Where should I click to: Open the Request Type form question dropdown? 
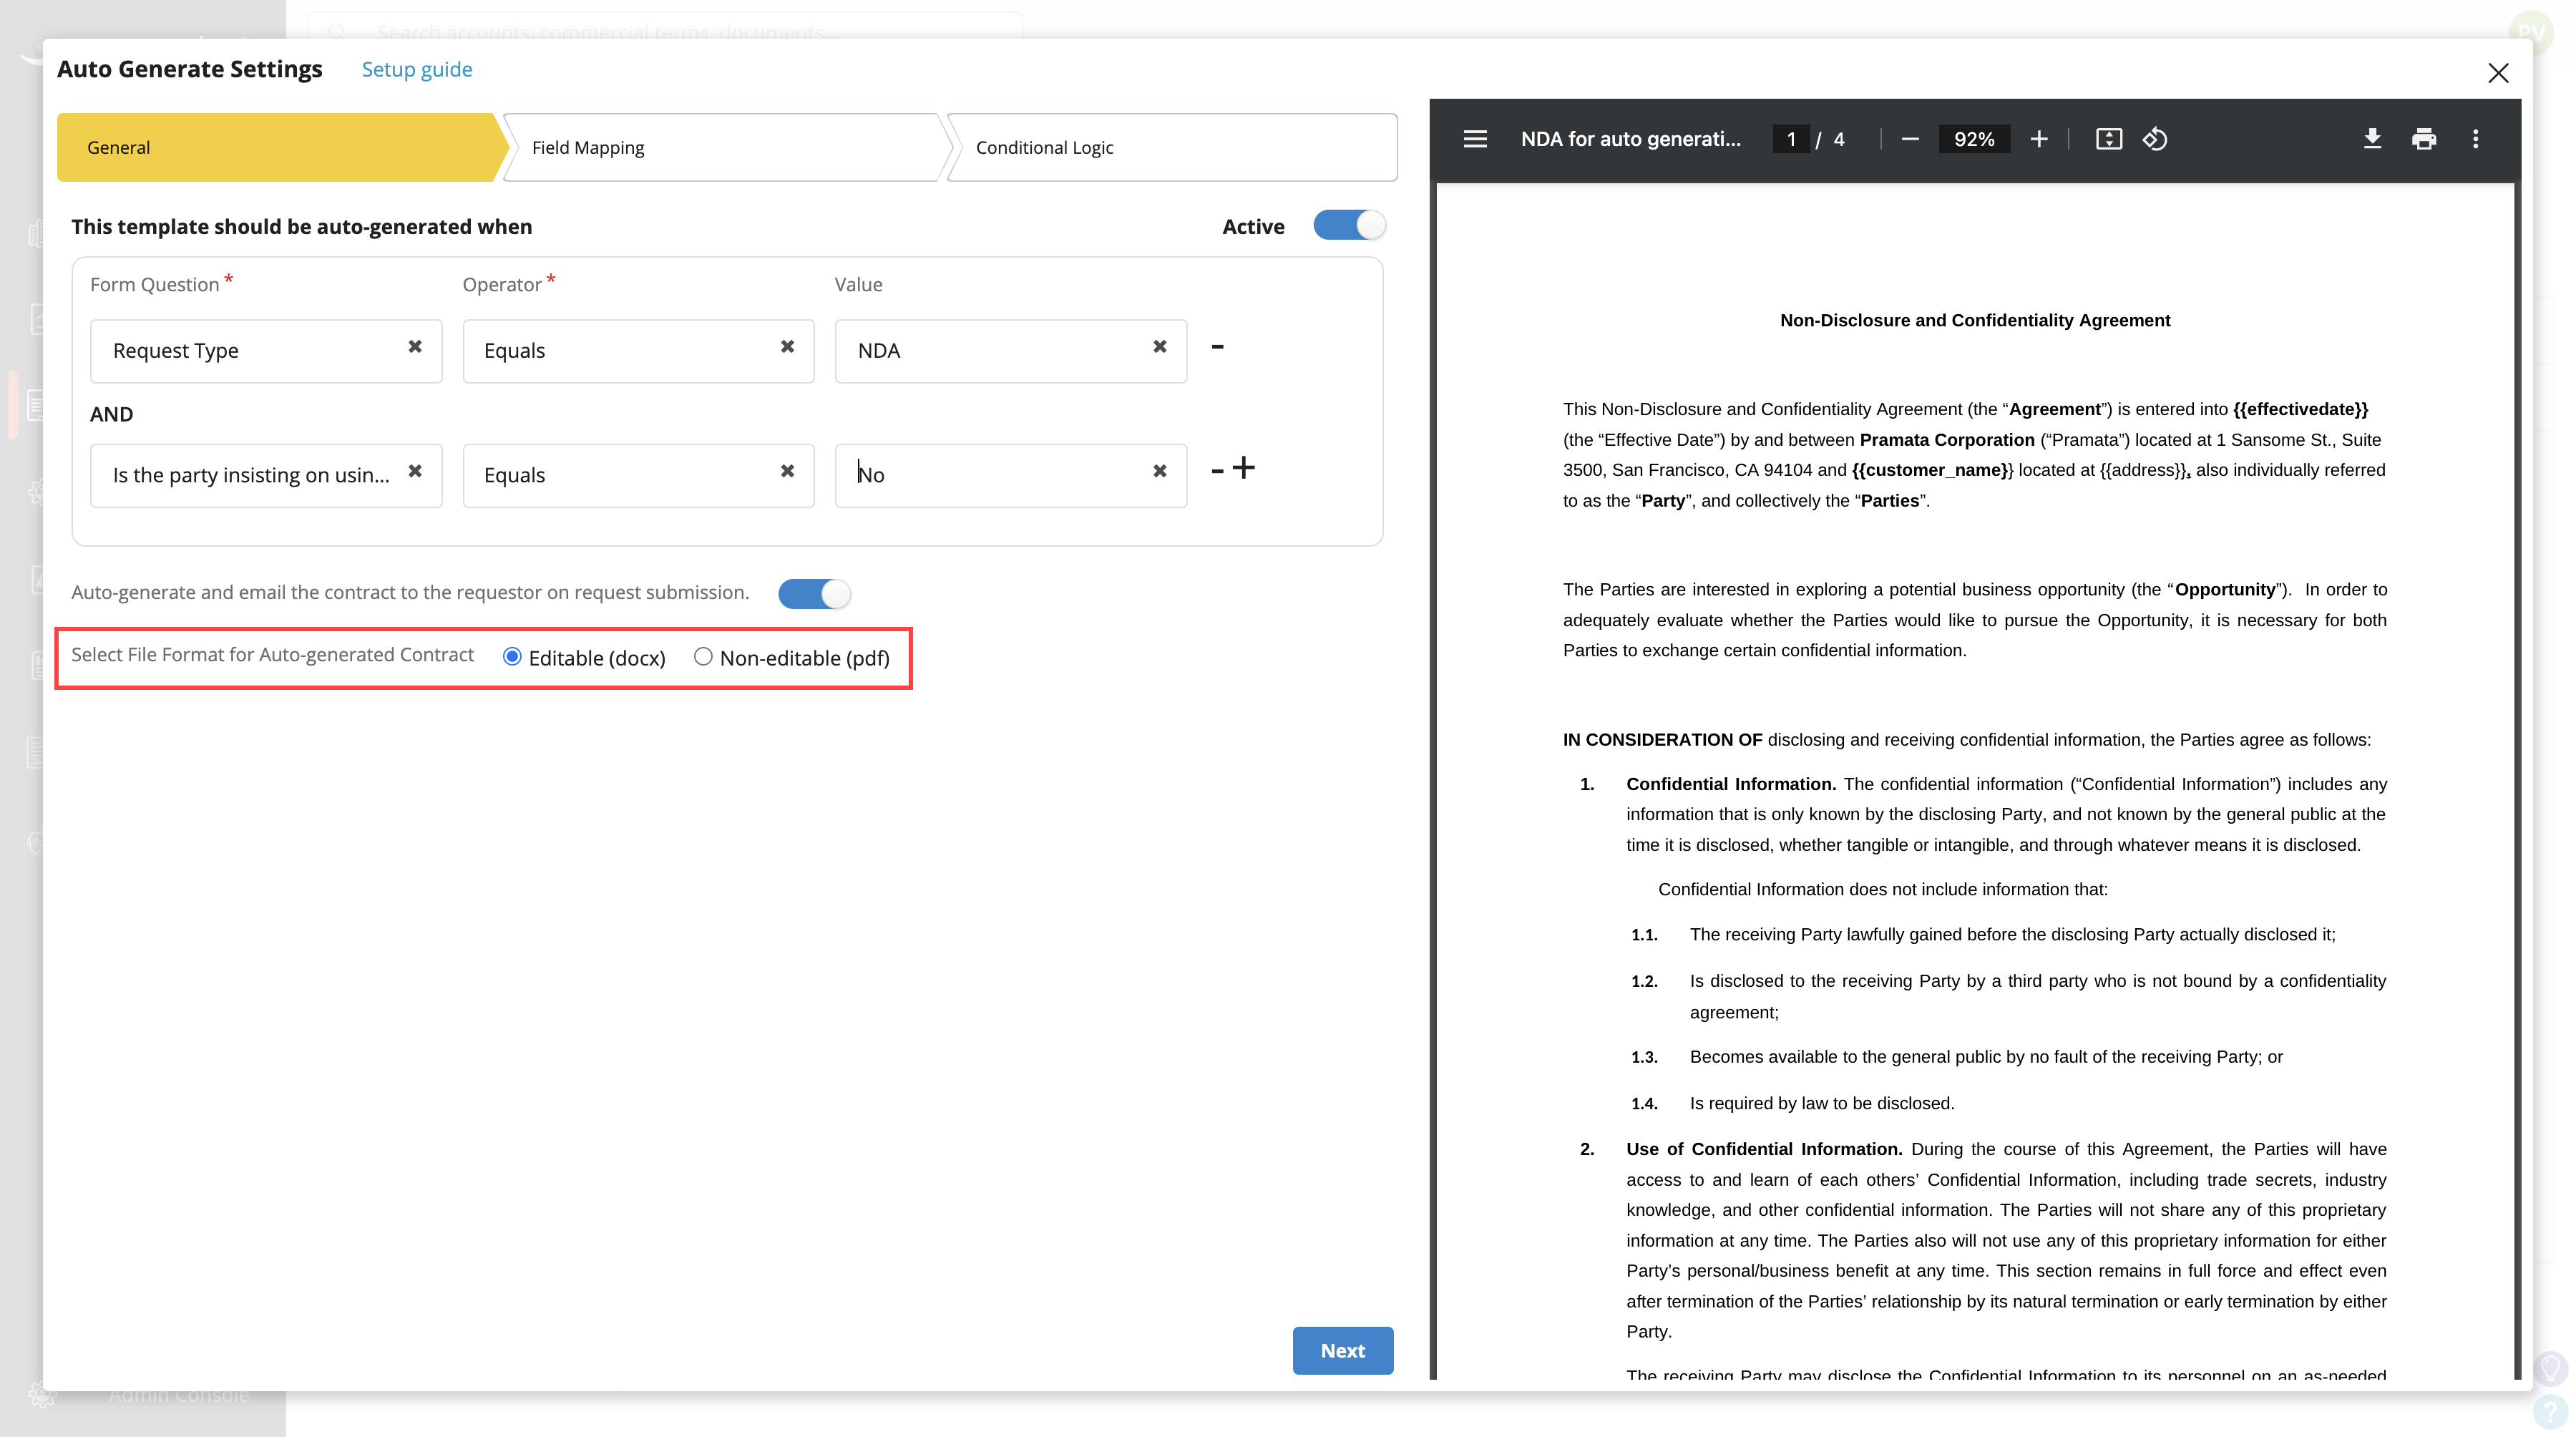[x=266, y=351]
